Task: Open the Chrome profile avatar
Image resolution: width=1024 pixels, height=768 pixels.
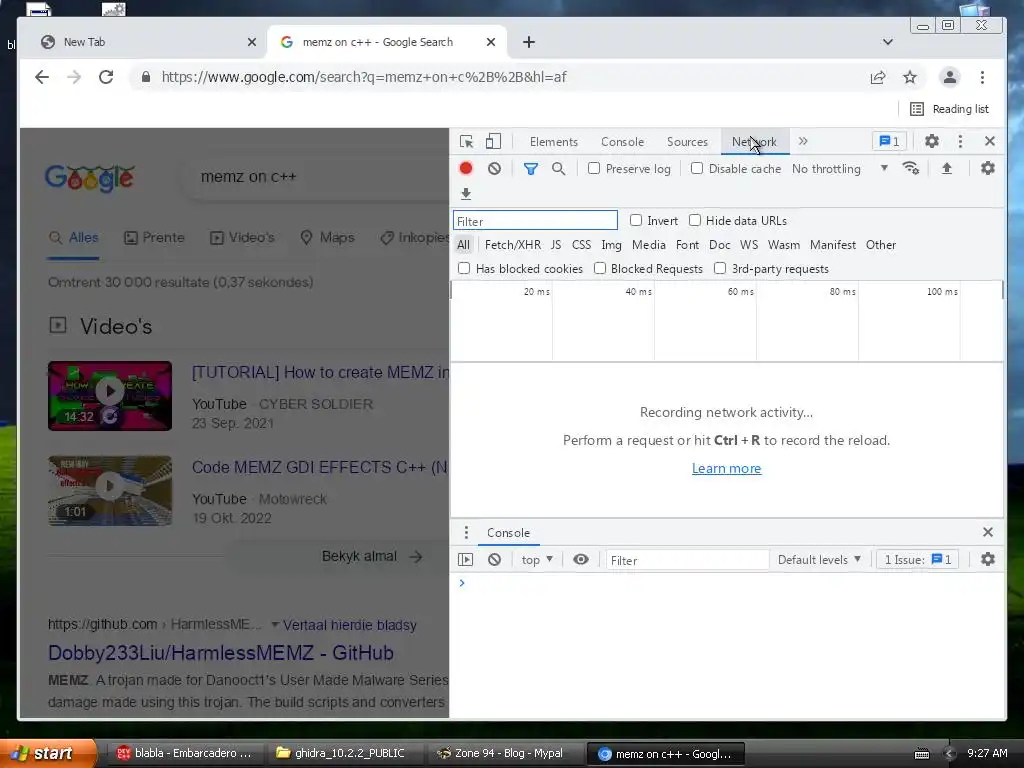Action: [x=950, y=77]
